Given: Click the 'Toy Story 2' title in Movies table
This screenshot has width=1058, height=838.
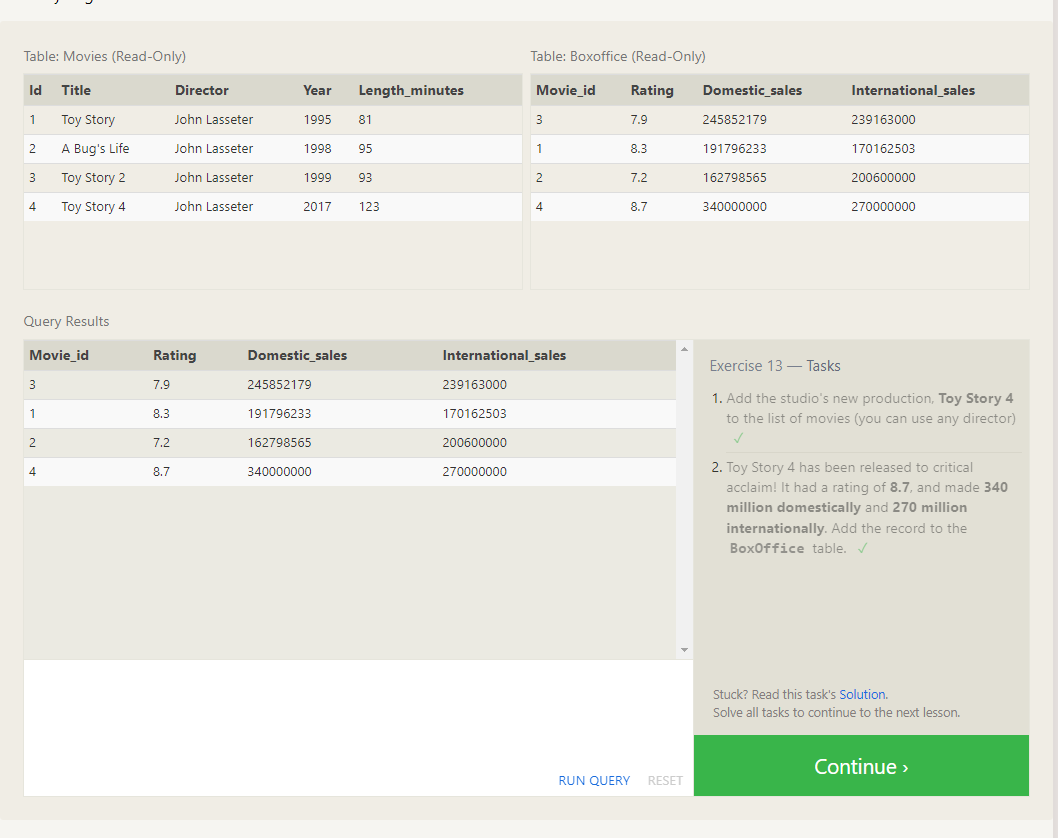Looking at the screenshot, I should pos(93,177).
